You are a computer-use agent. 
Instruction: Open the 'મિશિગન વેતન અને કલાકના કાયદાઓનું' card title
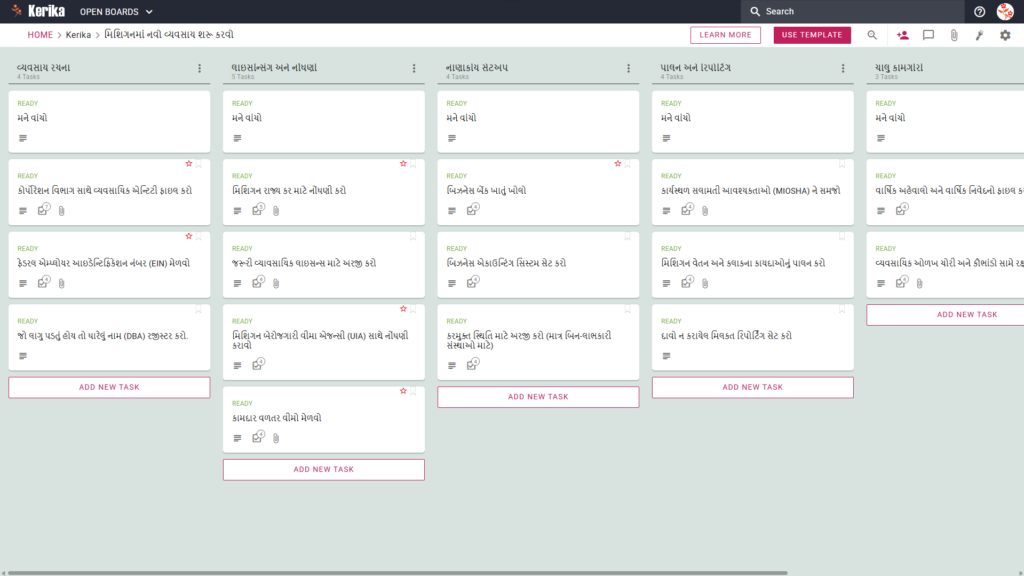743,263
